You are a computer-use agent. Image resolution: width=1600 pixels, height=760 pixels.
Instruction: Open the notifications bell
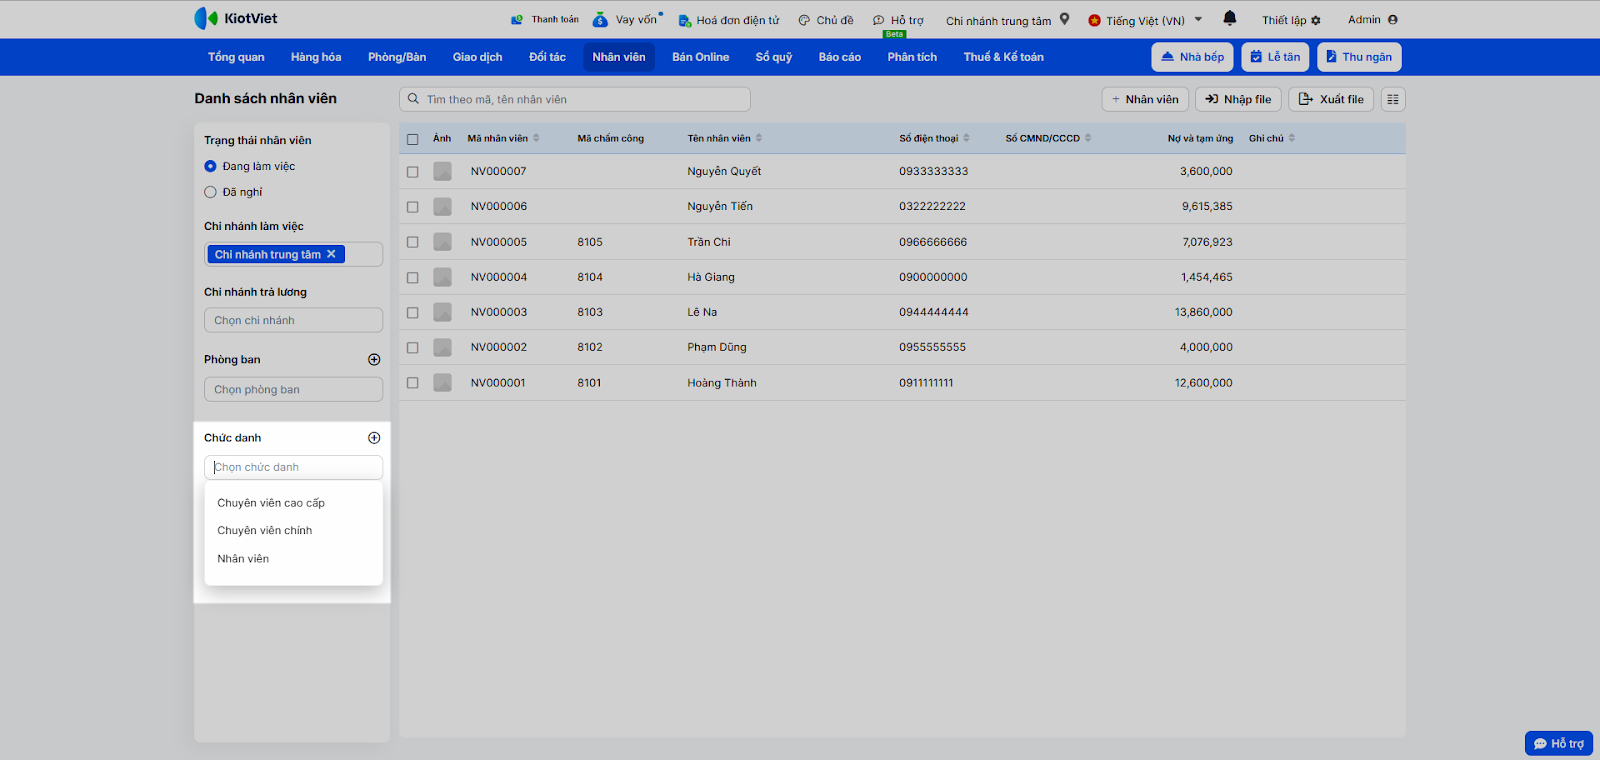point(1230,18)
